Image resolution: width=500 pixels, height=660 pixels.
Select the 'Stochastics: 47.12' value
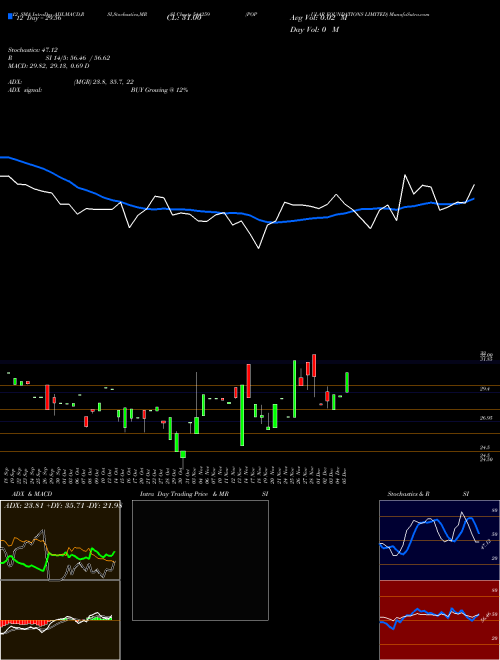tap(33, 50)
